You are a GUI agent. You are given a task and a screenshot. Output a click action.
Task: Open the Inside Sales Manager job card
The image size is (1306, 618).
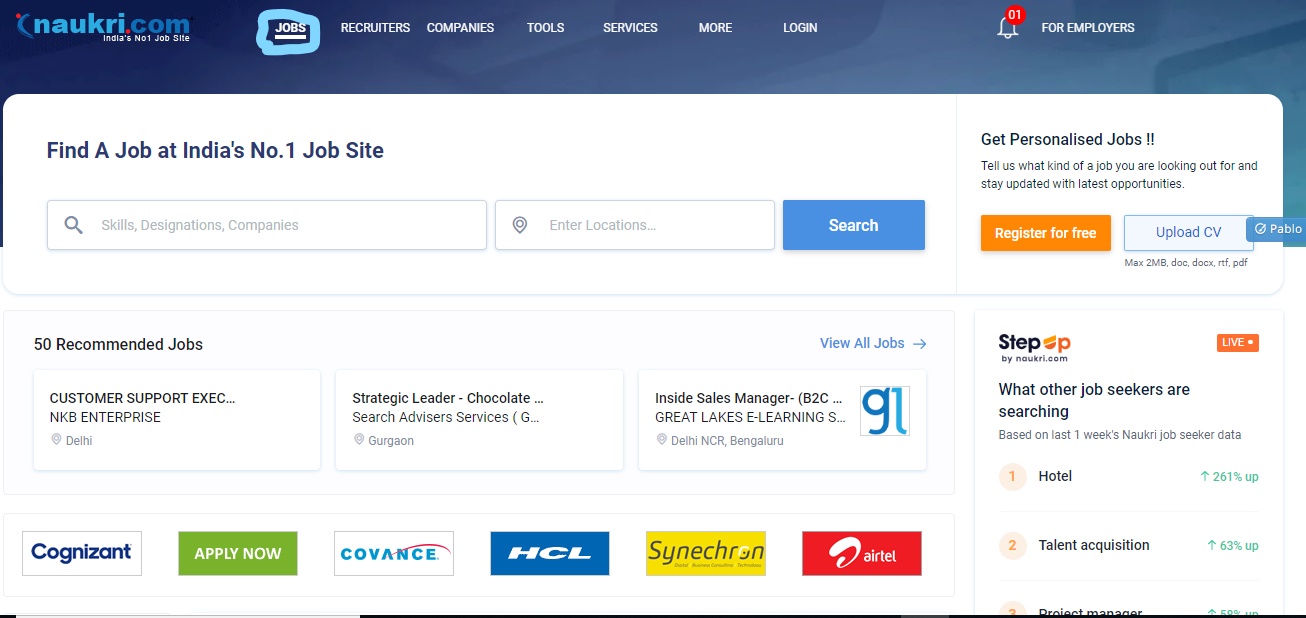coord(782,420)
